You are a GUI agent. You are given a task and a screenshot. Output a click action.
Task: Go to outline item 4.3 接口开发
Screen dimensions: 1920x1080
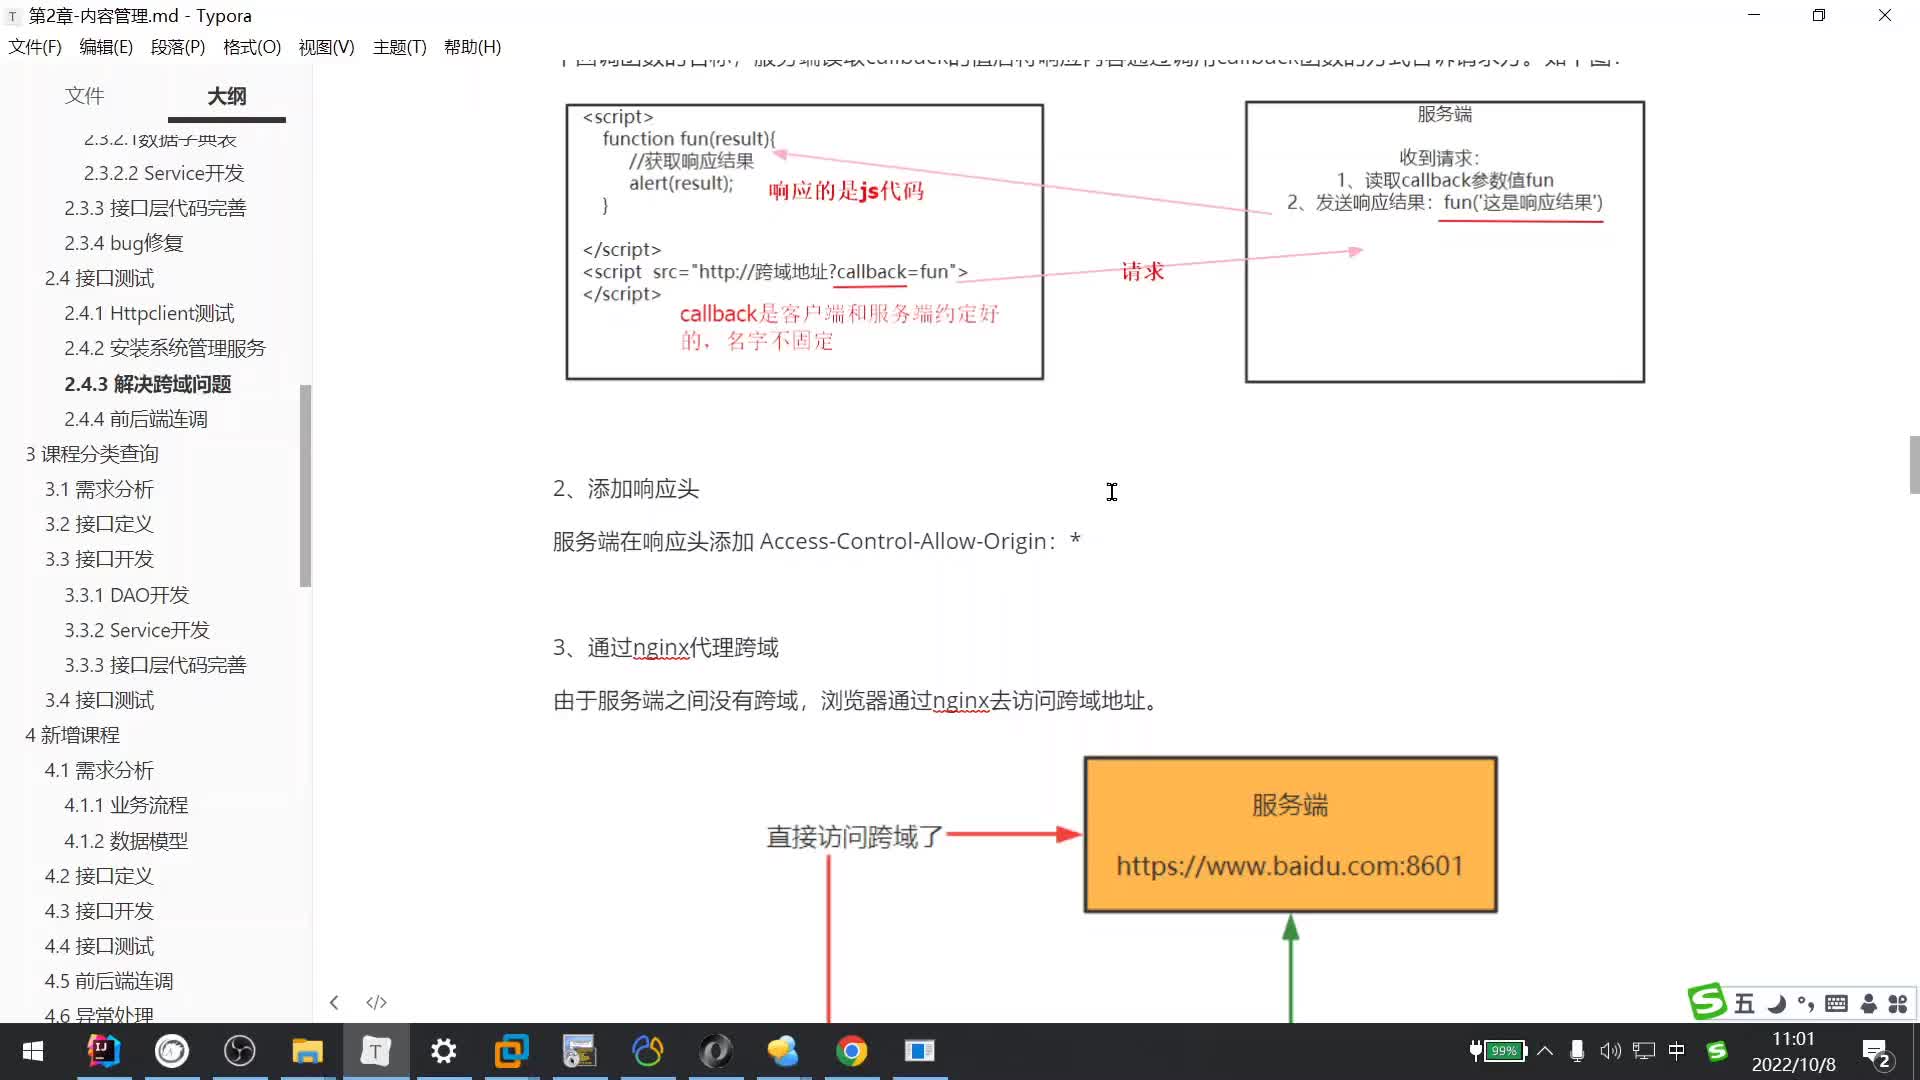point(99,911)
